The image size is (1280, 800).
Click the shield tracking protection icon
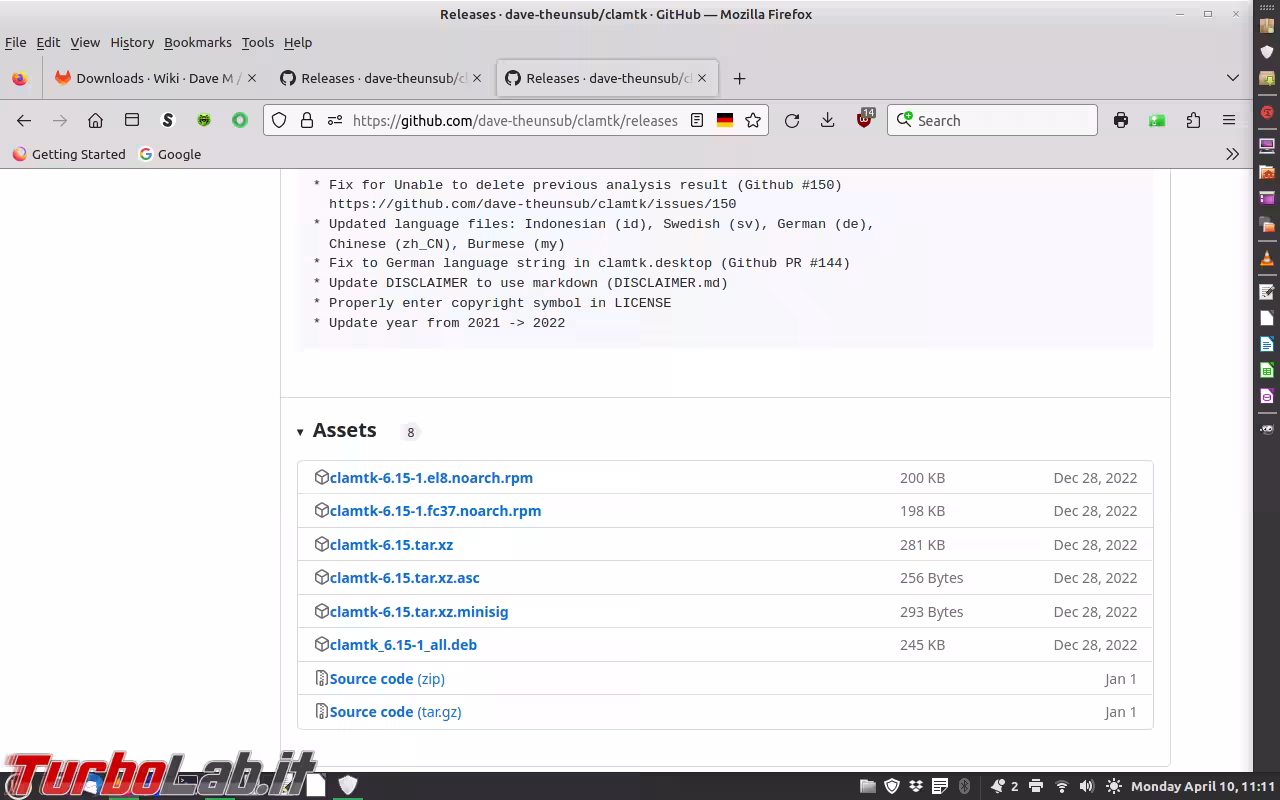(279, 120)
